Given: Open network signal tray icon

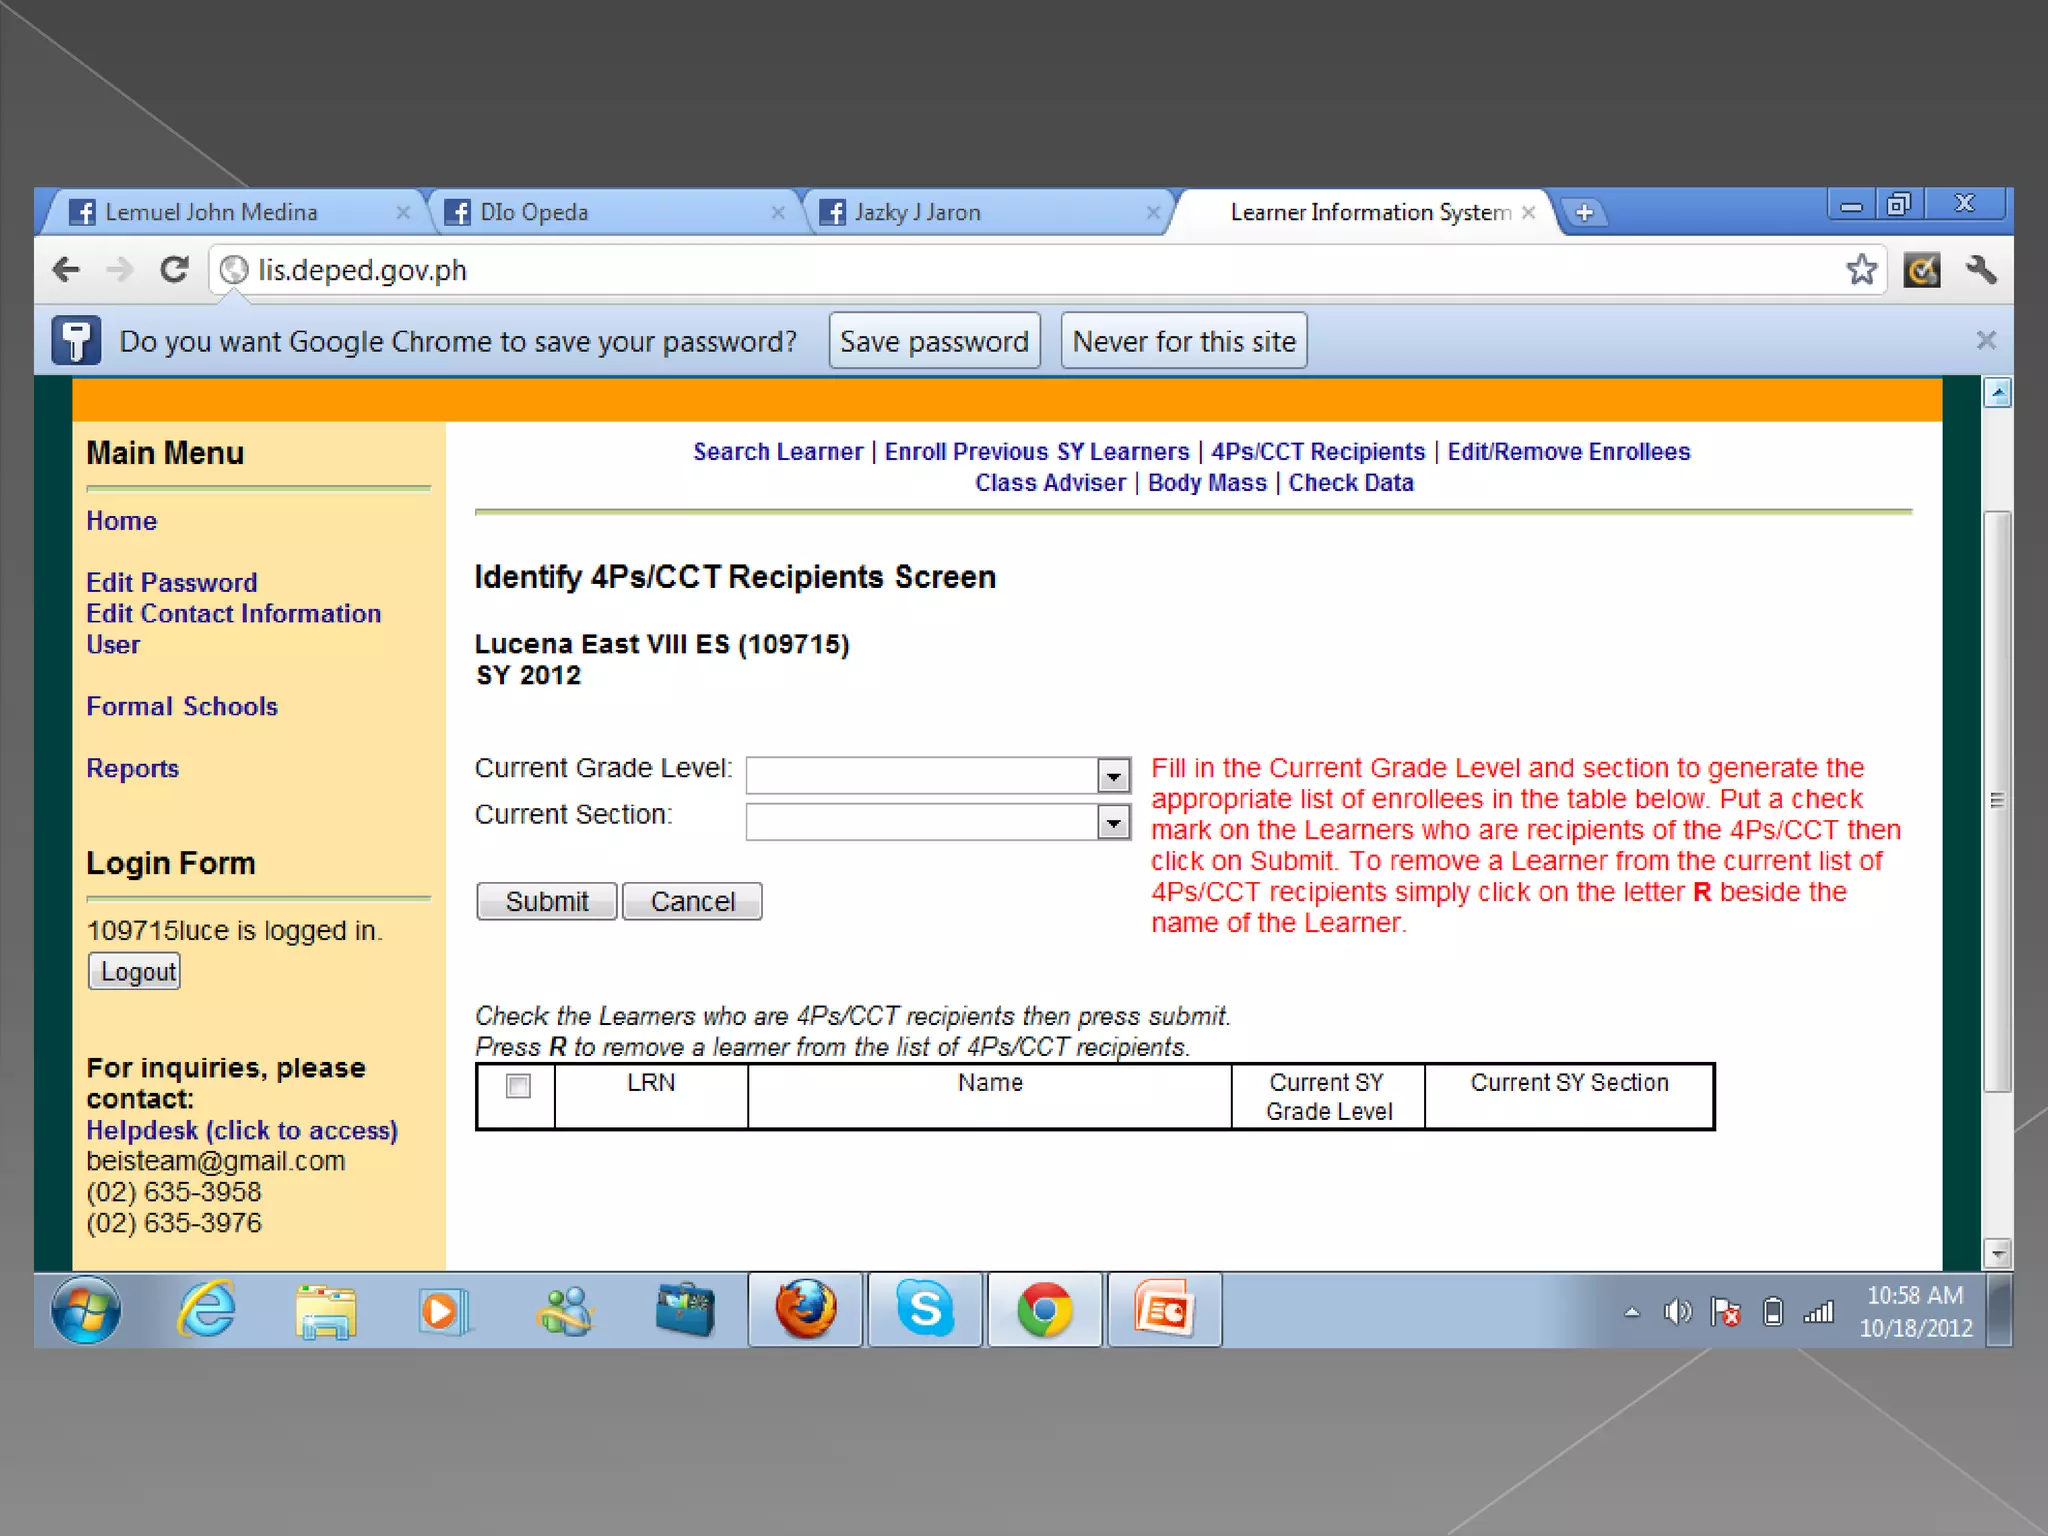Looking at the screenshot, I should 1819,1311.
